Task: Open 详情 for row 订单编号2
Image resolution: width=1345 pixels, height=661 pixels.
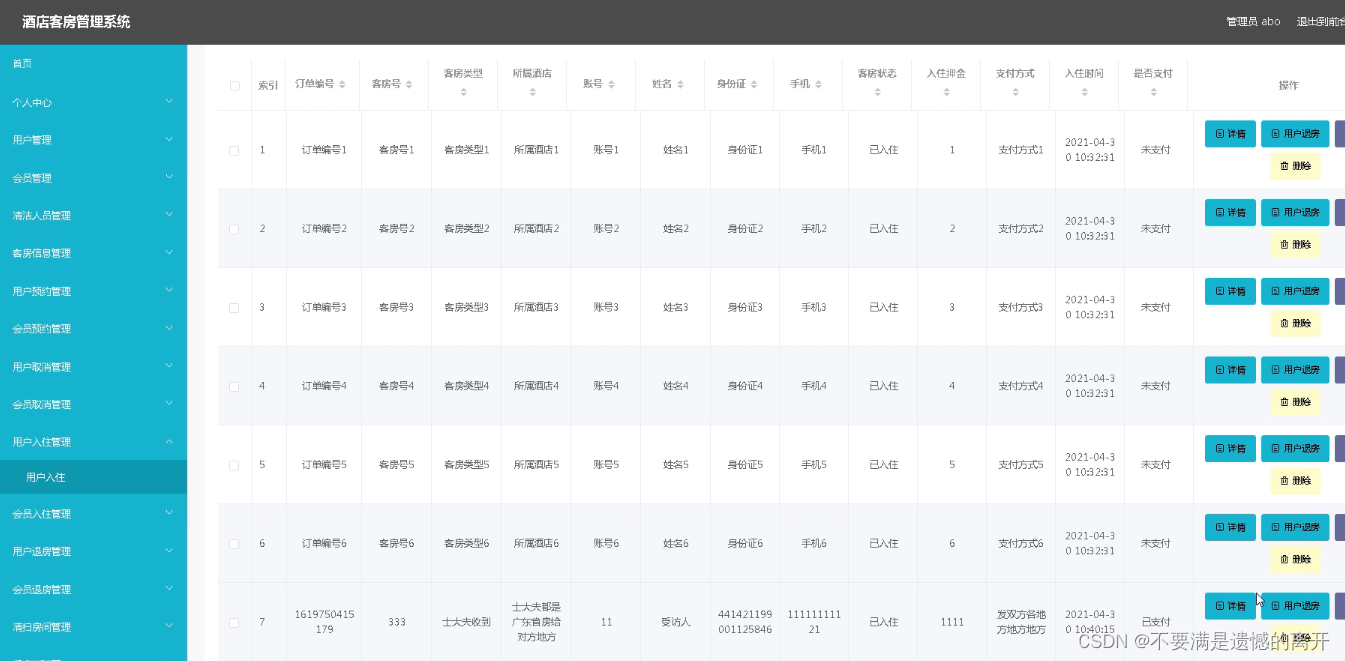Action: (x=1230, y=212)
